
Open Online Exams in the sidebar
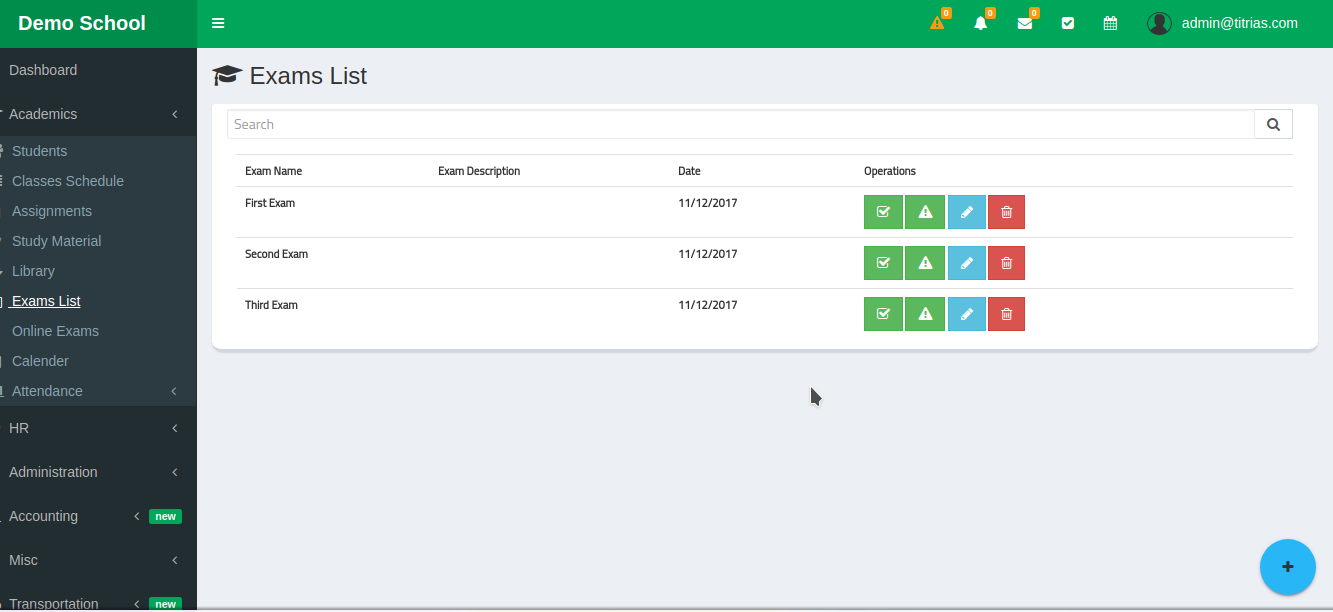pyautogui.click(x=55, y=331)
